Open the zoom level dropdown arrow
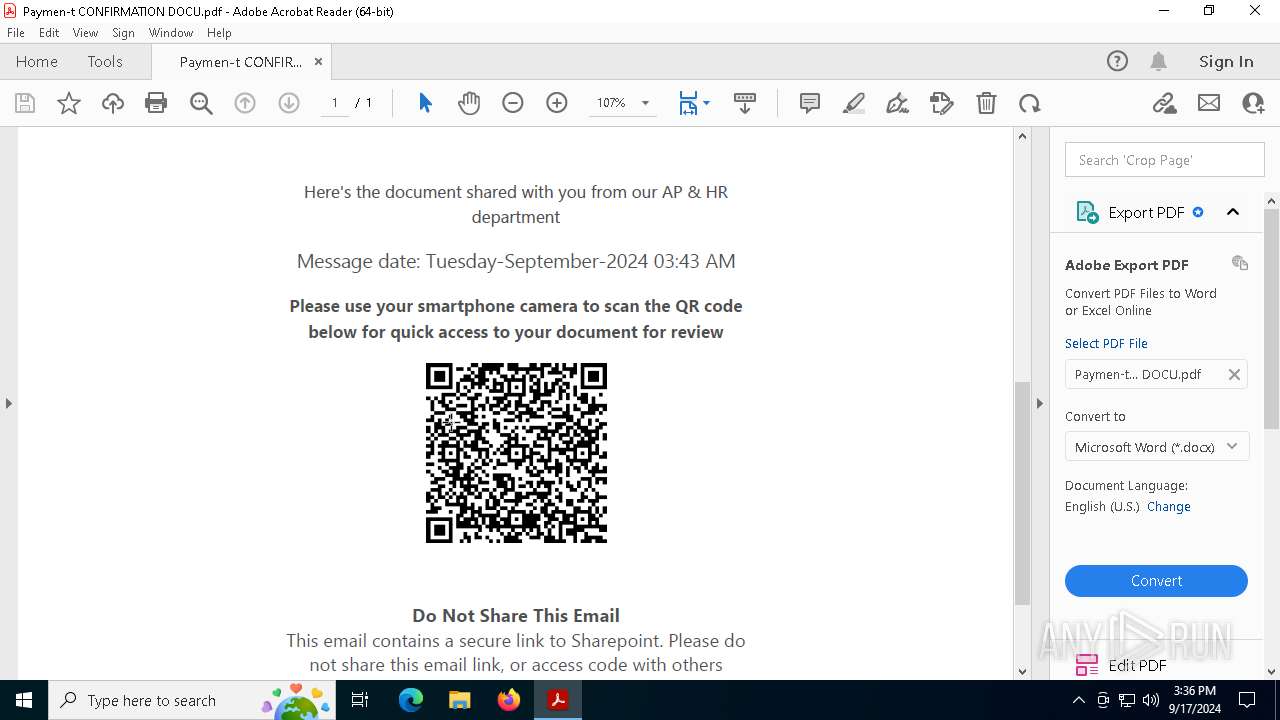Viewport: 1280px width, 720px height. tap(645, 103)
